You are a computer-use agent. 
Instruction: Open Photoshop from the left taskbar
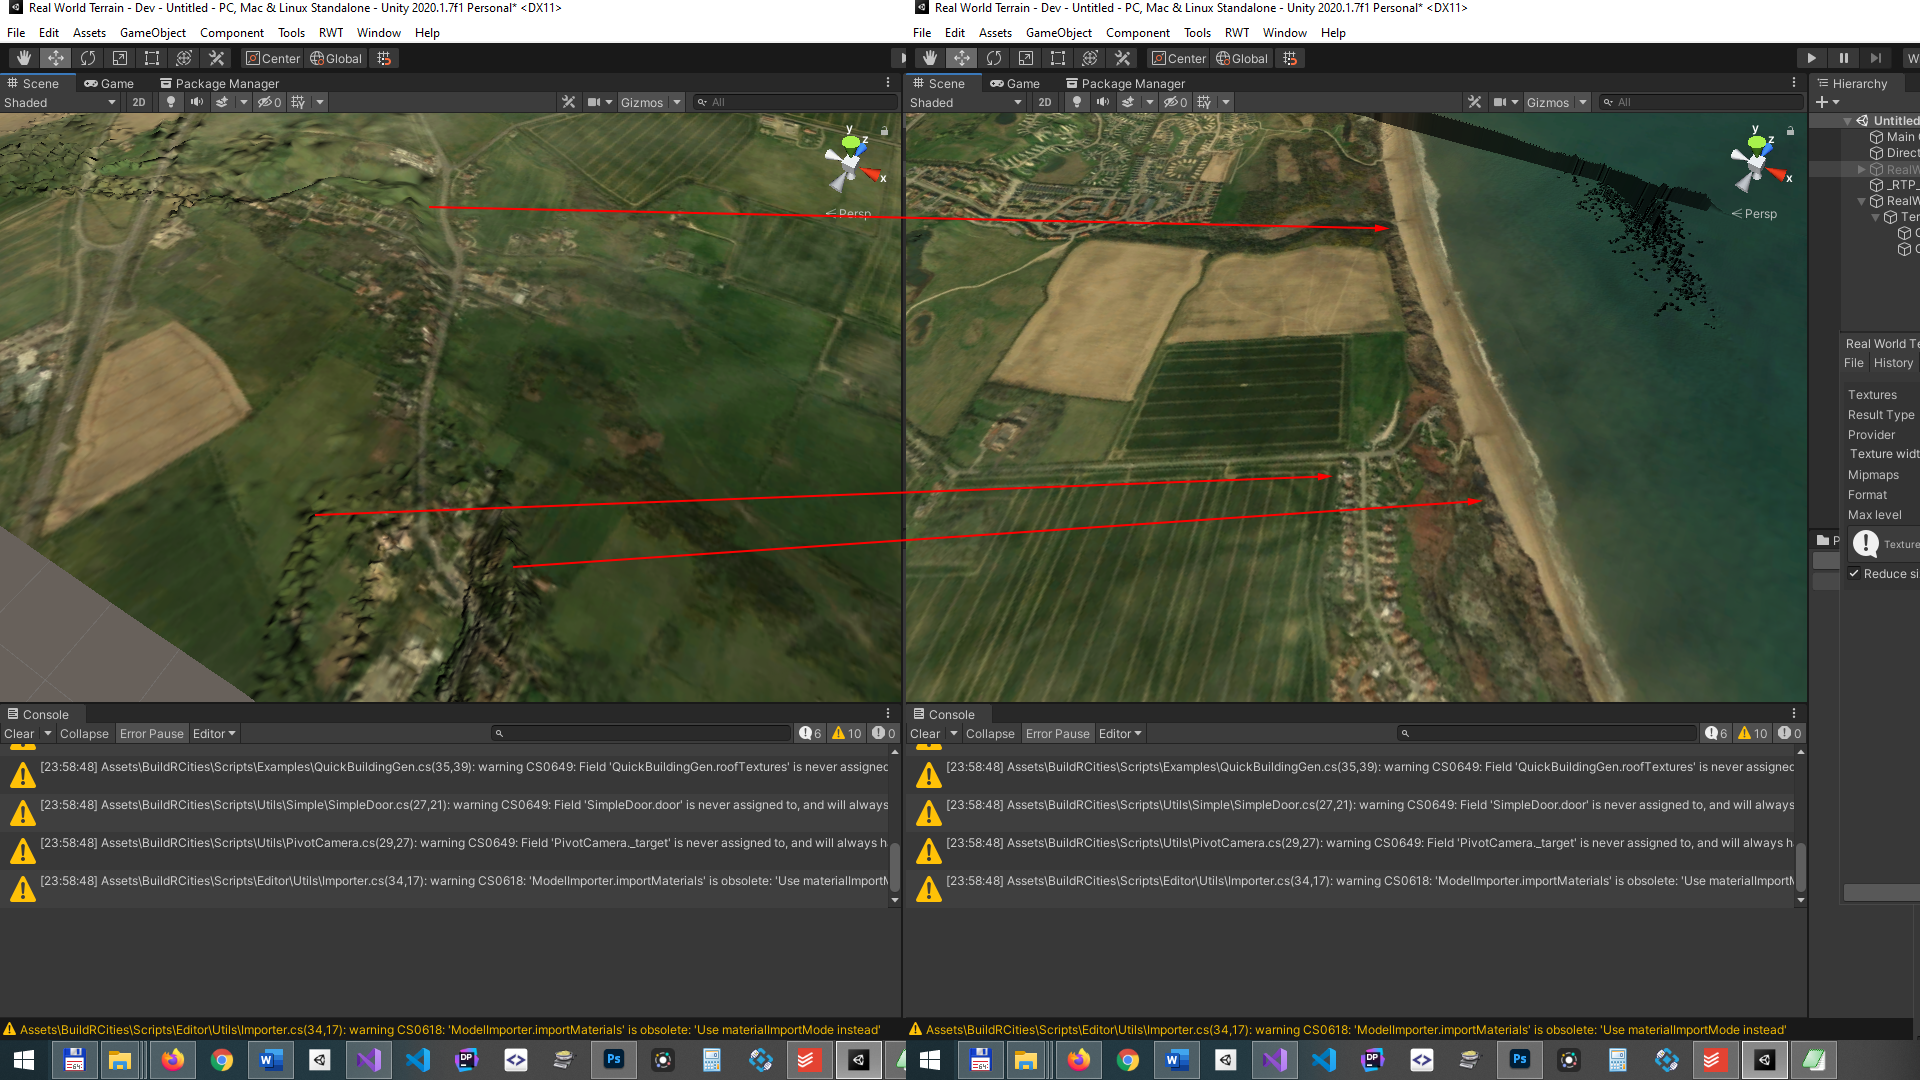pyautogui.click(x=614, y=1059)
